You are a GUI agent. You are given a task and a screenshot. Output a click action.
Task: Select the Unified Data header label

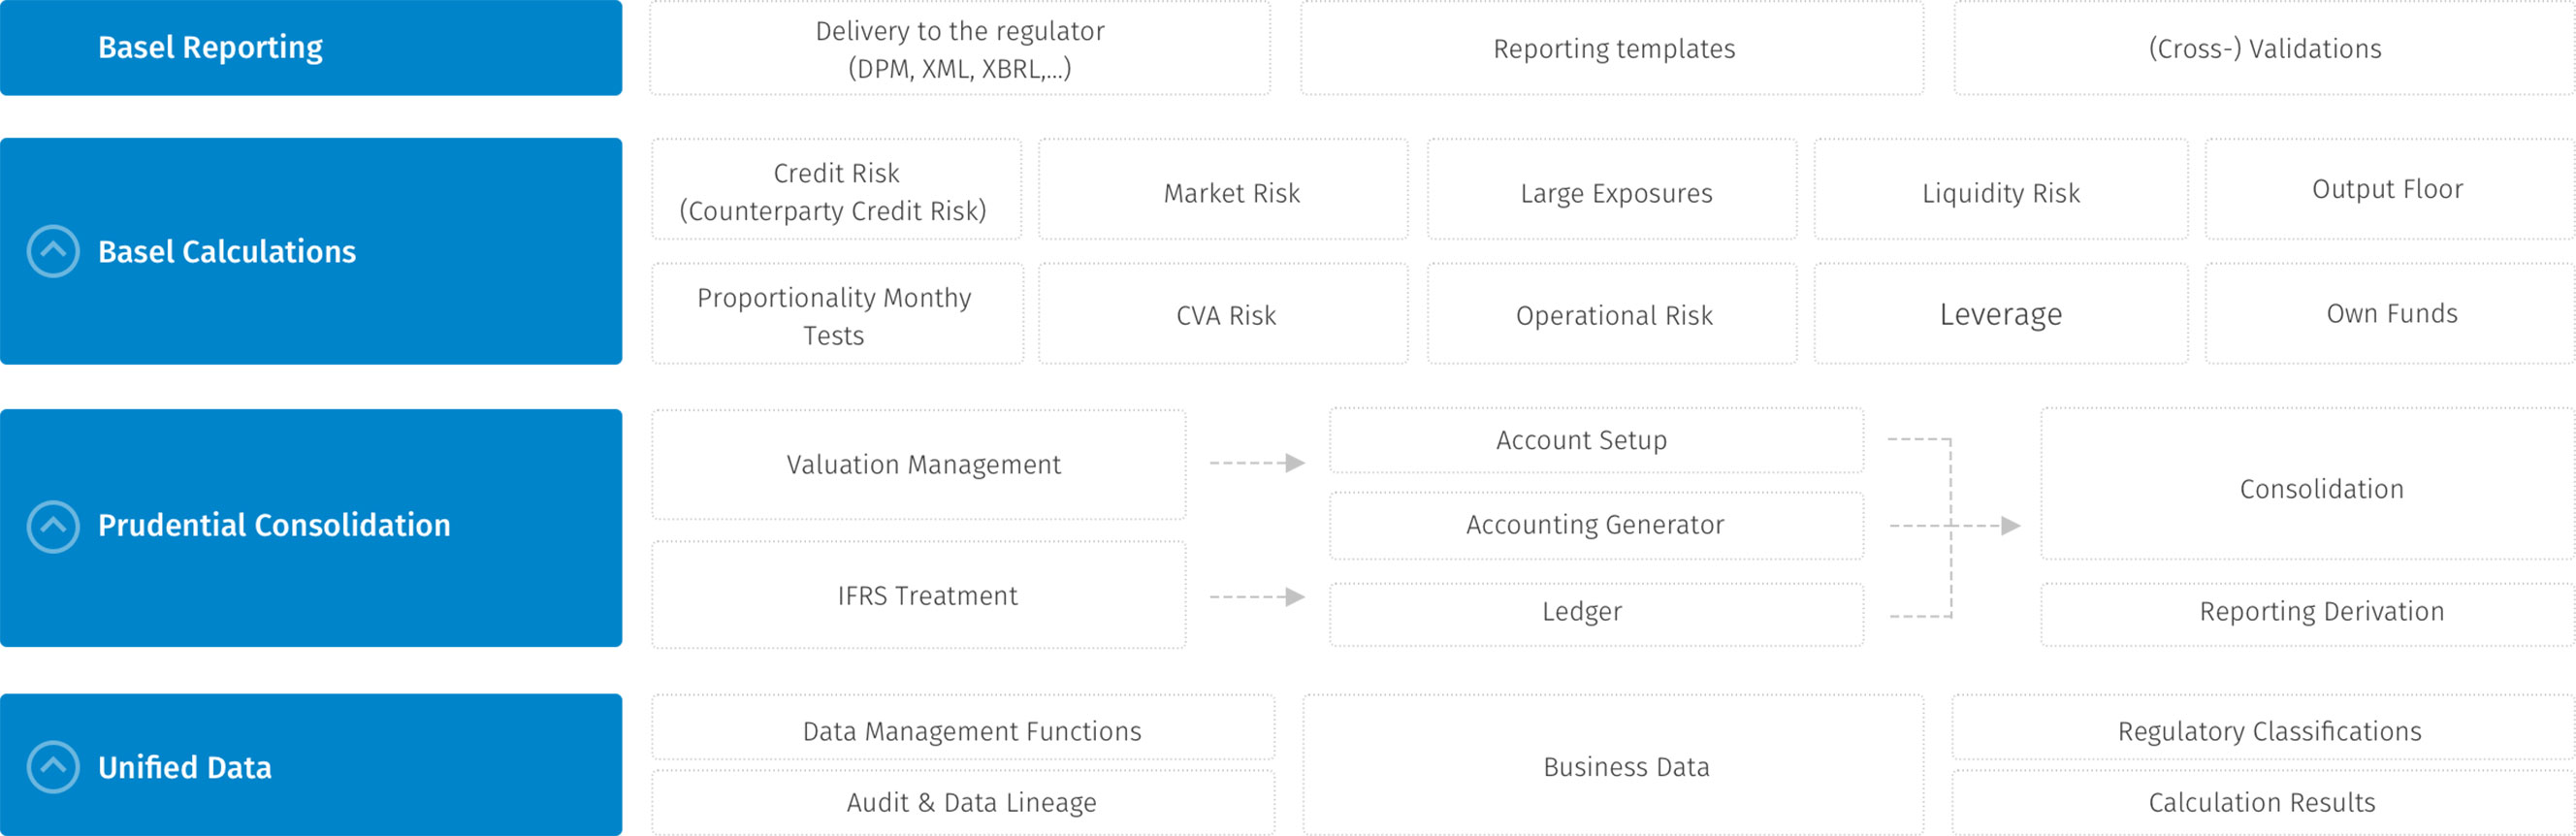[x=185, y=767]
